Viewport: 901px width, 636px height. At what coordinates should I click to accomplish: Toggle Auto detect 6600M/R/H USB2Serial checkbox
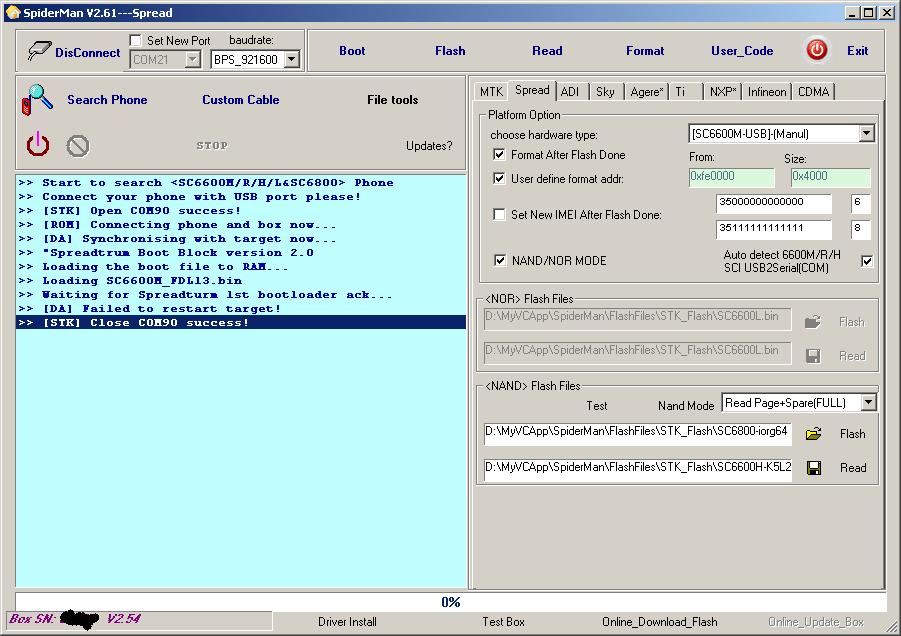pyautogui.click(x=867, y=261)
